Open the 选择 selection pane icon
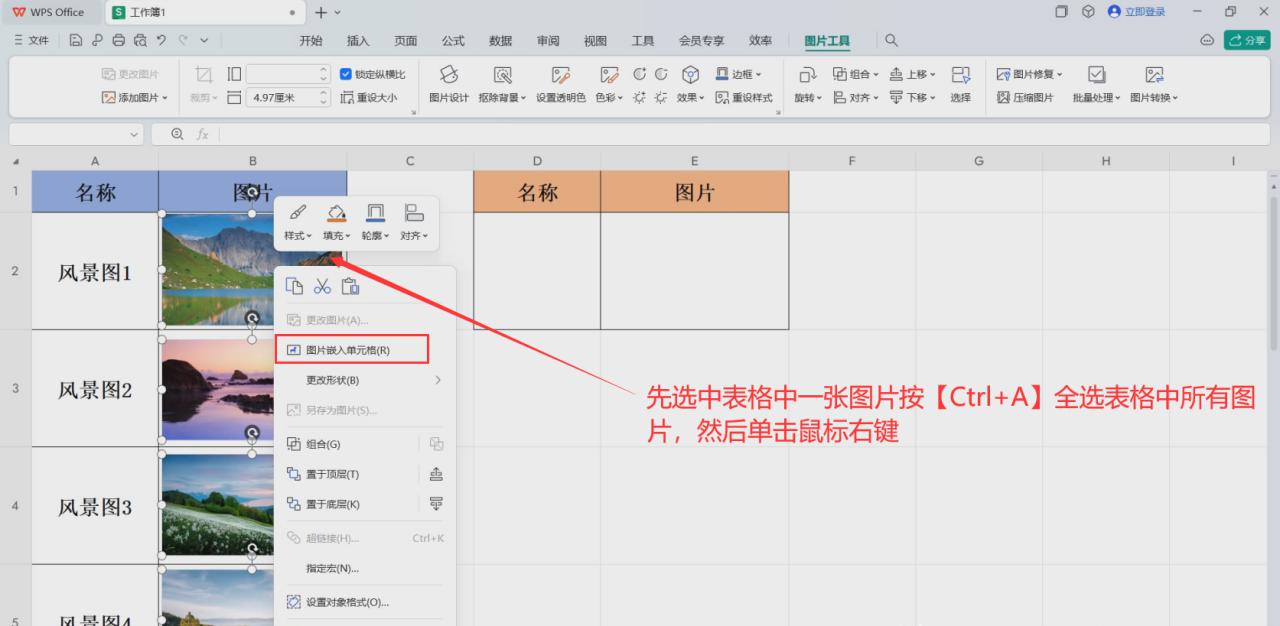The image size is (1280, 626). tap(961, 85)
